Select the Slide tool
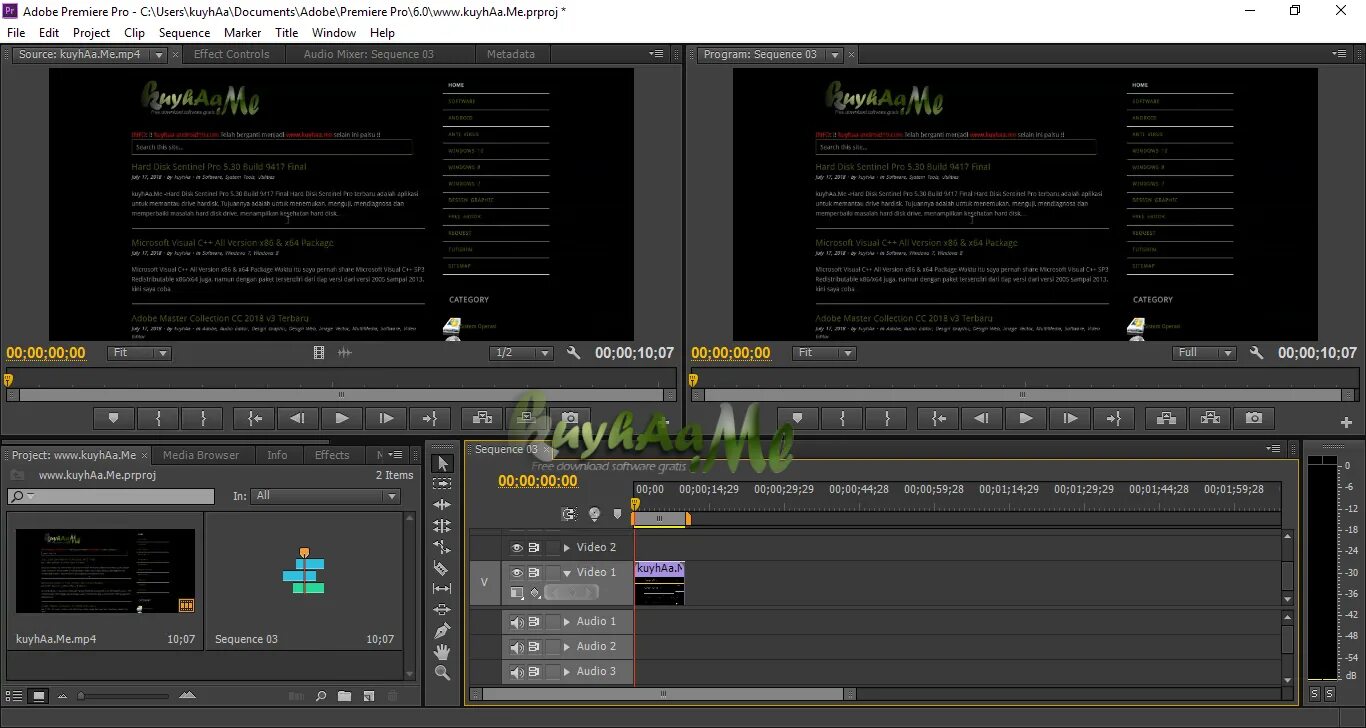Viewport: 1366px width, 728px height. click(442, 610)
